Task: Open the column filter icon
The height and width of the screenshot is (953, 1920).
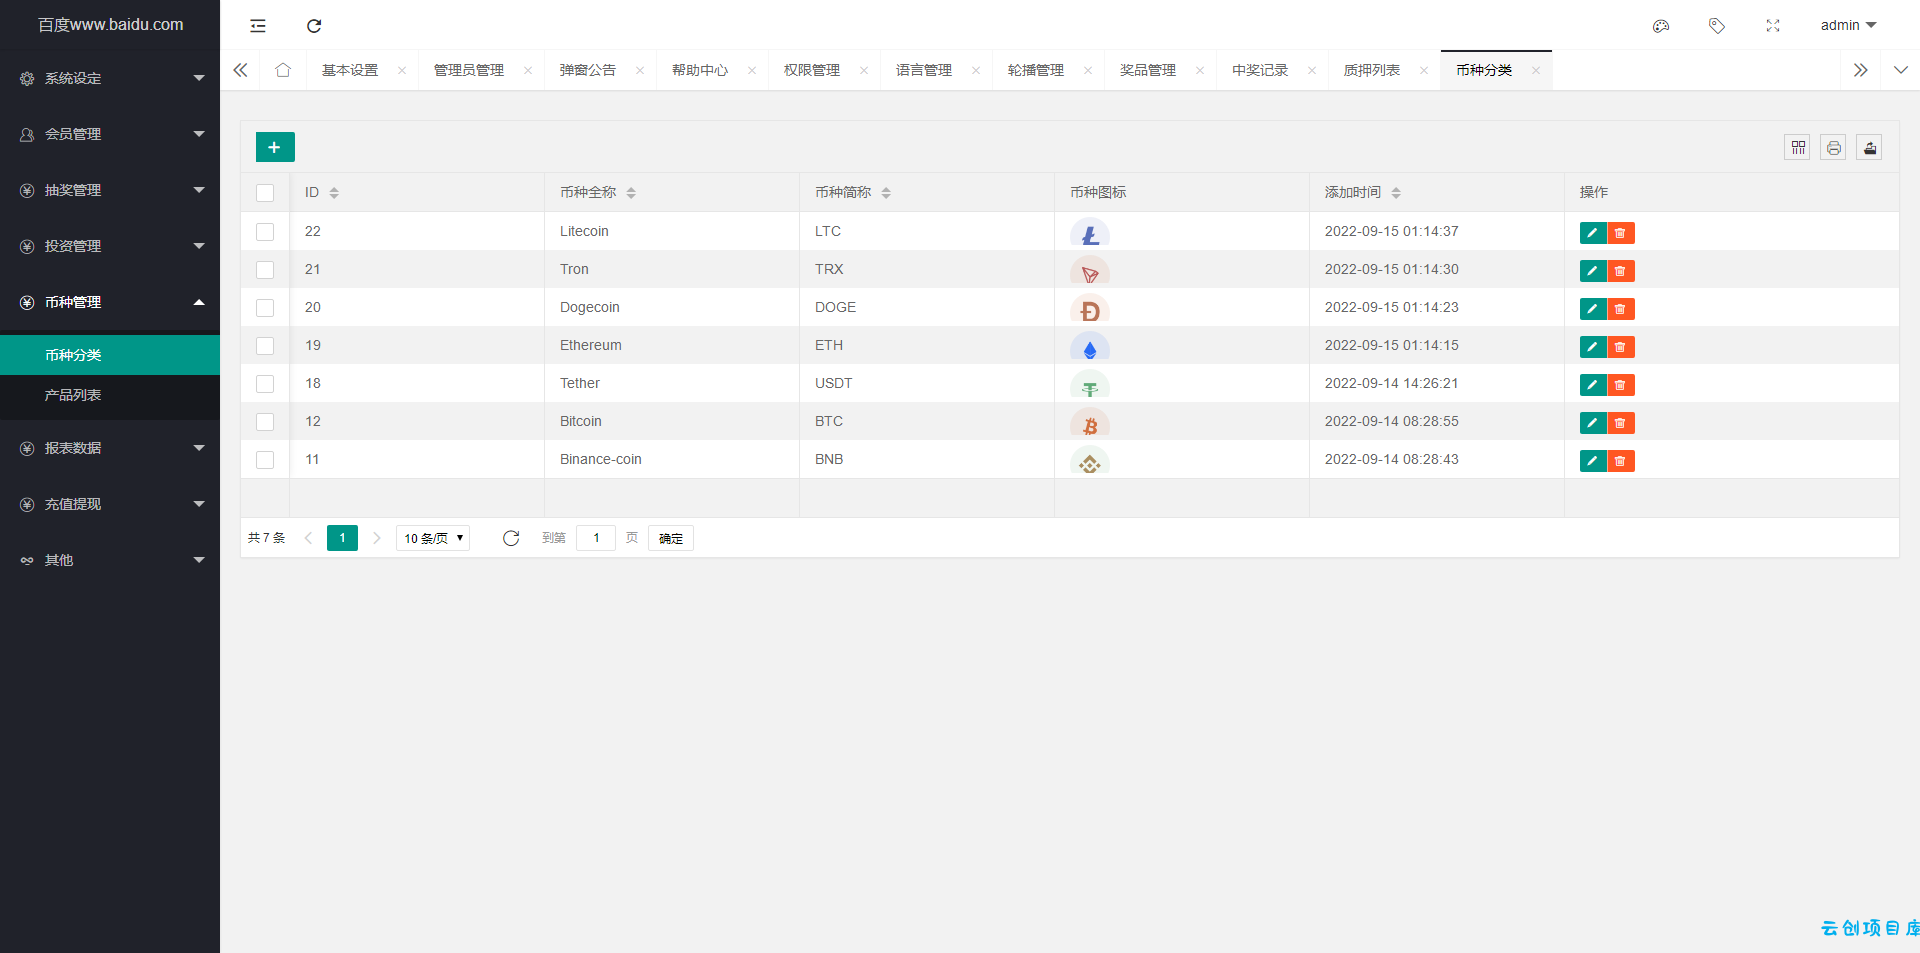Action: click(x=1798, y=148)
